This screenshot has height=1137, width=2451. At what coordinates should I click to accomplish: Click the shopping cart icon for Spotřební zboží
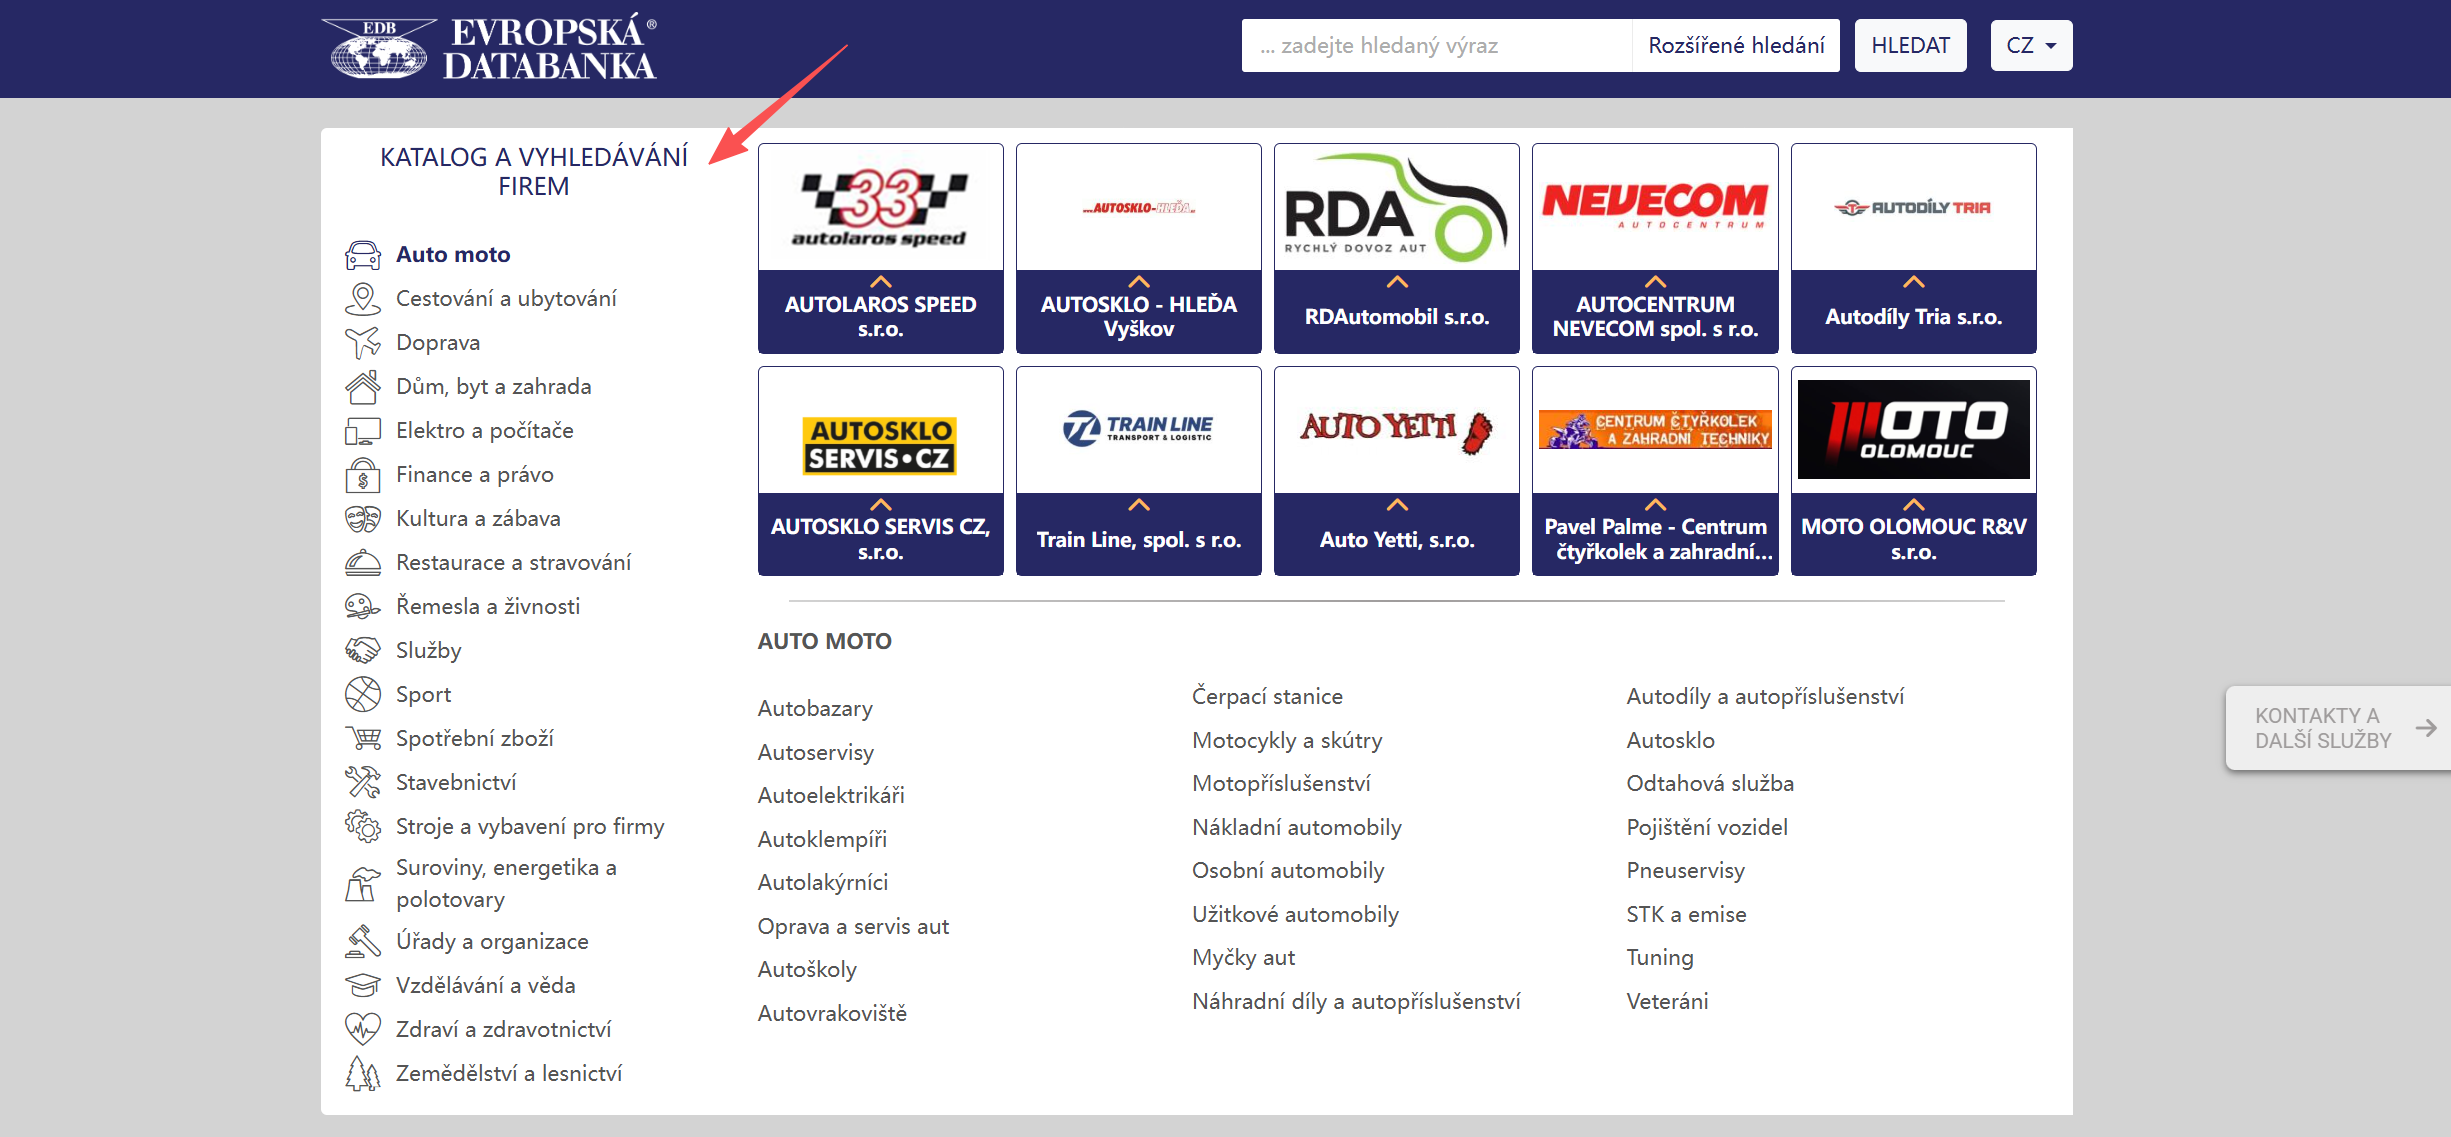click(x=362, y=739)
